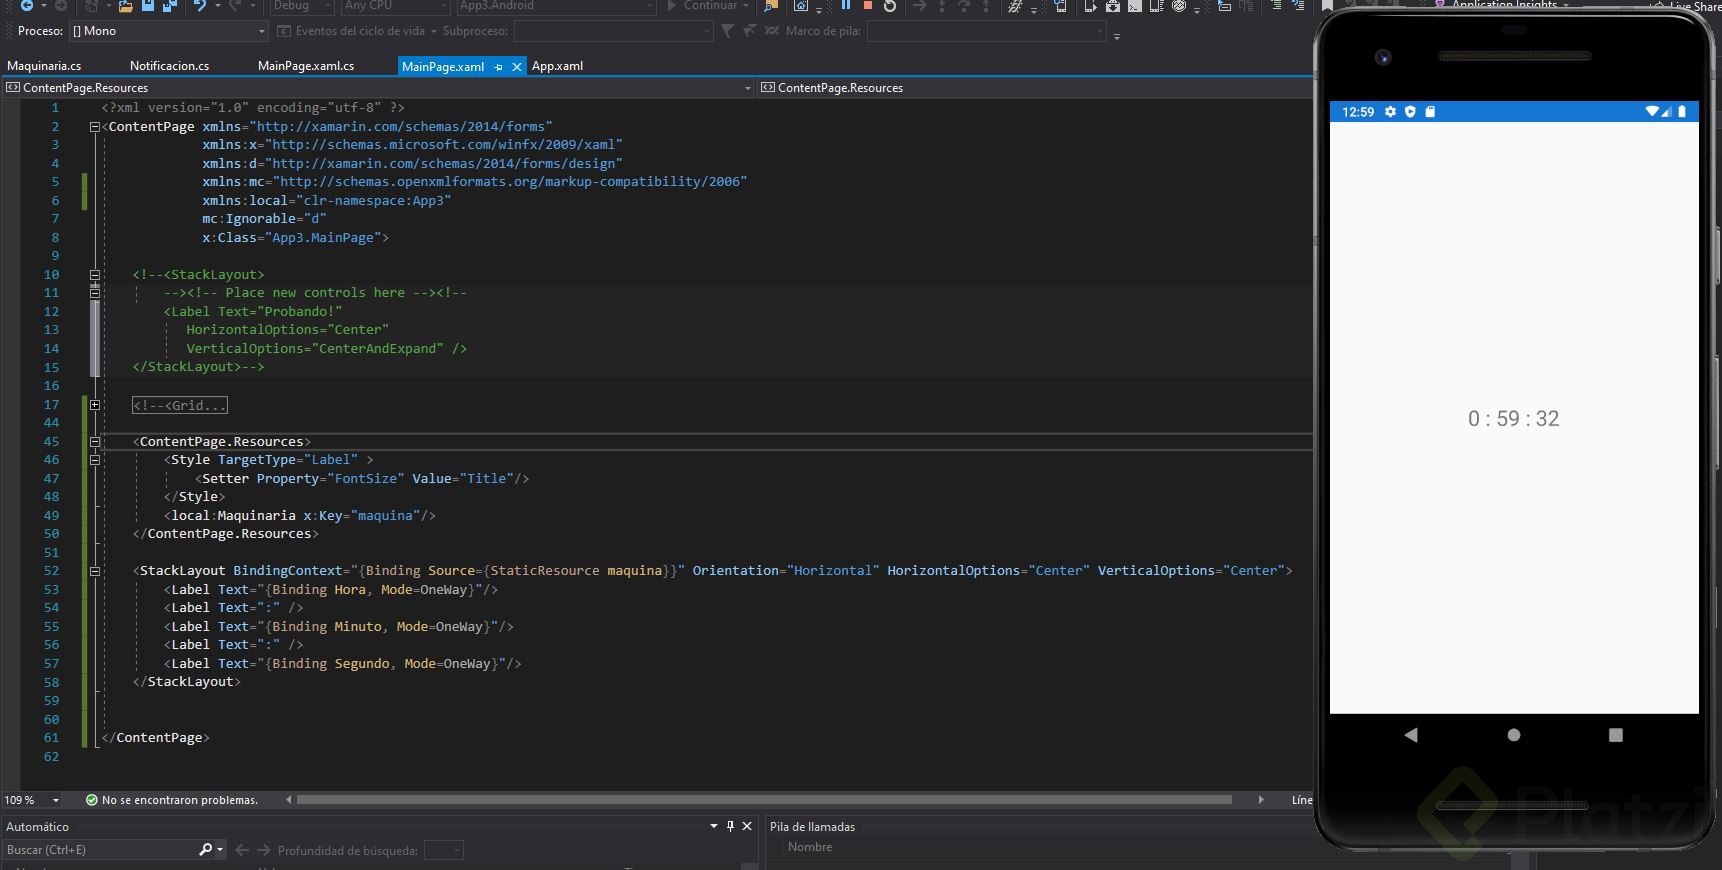Click the search magnifier in Automático panel
The height and width of the screenshot is (870, 1722).
tap(205, 850)
